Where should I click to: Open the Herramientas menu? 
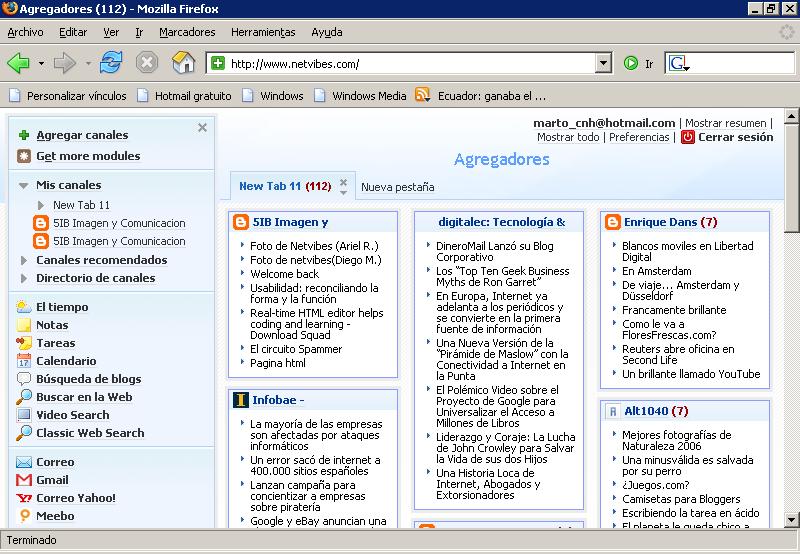263,32
